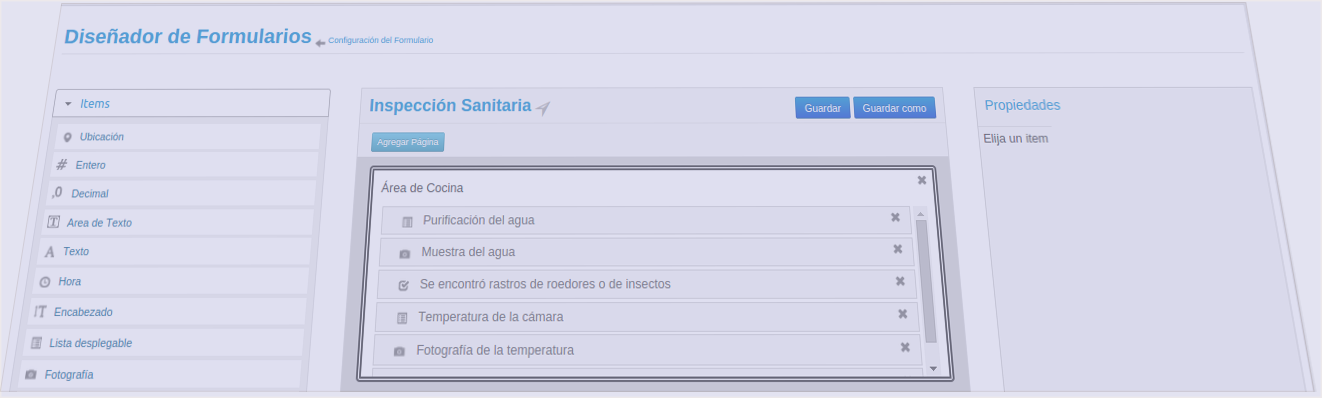The width and height of the screenshot is (1322, 398).
Task: Select the Entero item label
Action: click(x=90, y=165)
